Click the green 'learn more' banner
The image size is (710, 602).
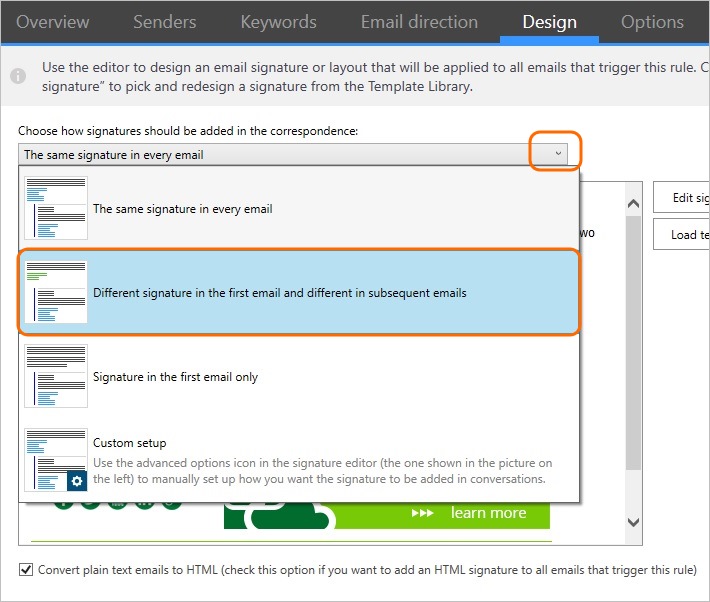pyautogui.click(x=387, y=515)
